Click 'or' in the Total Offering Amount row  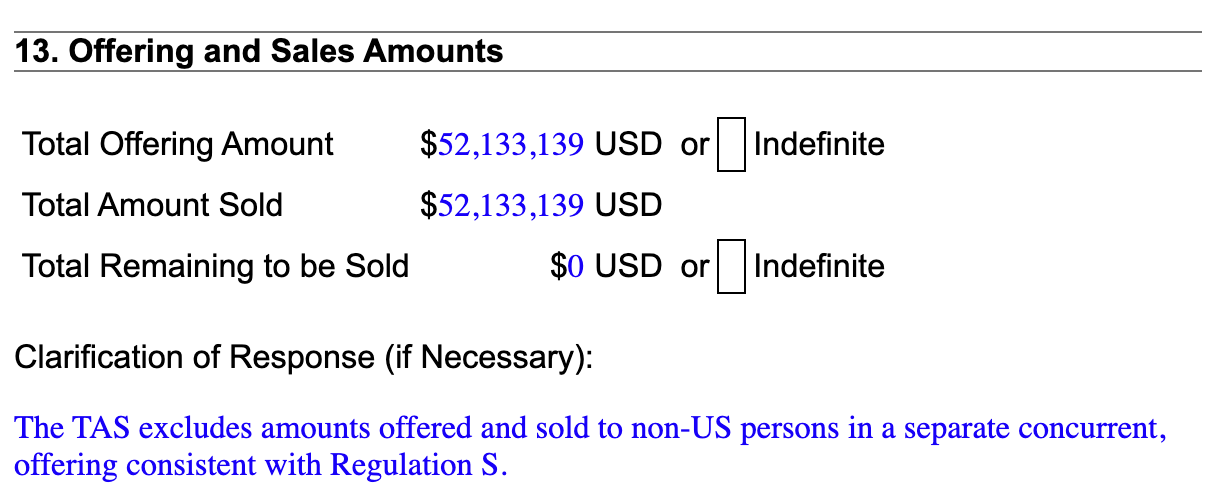[x=694, y=145]
